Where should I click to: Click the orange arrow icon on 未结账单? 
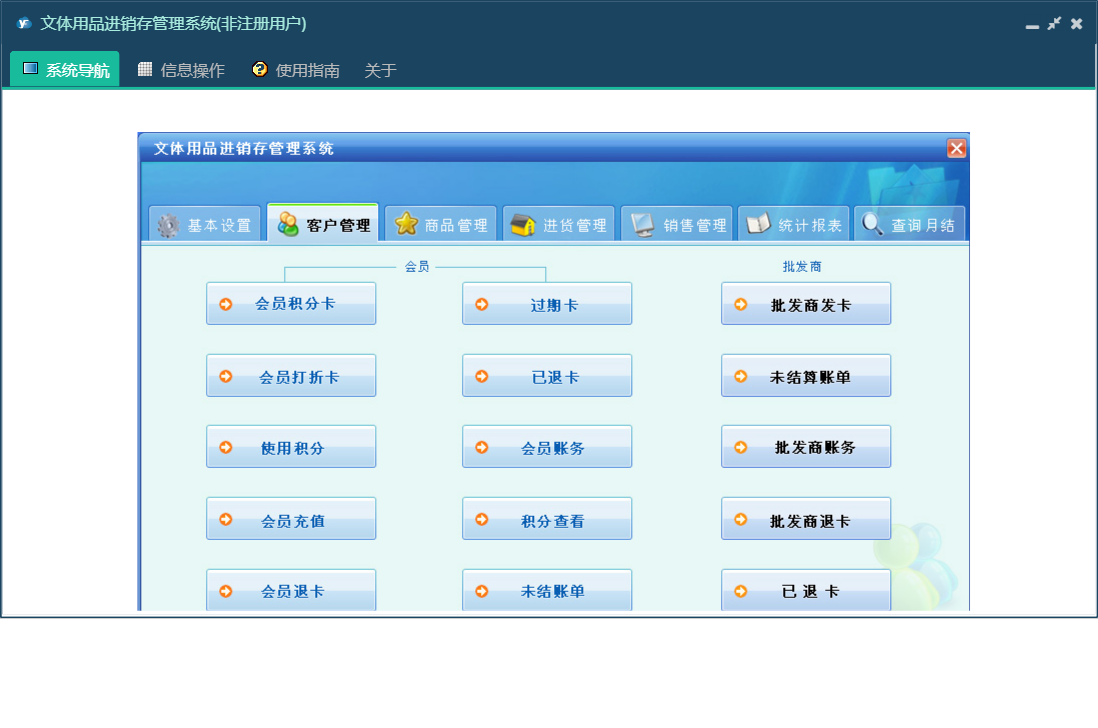482,591
